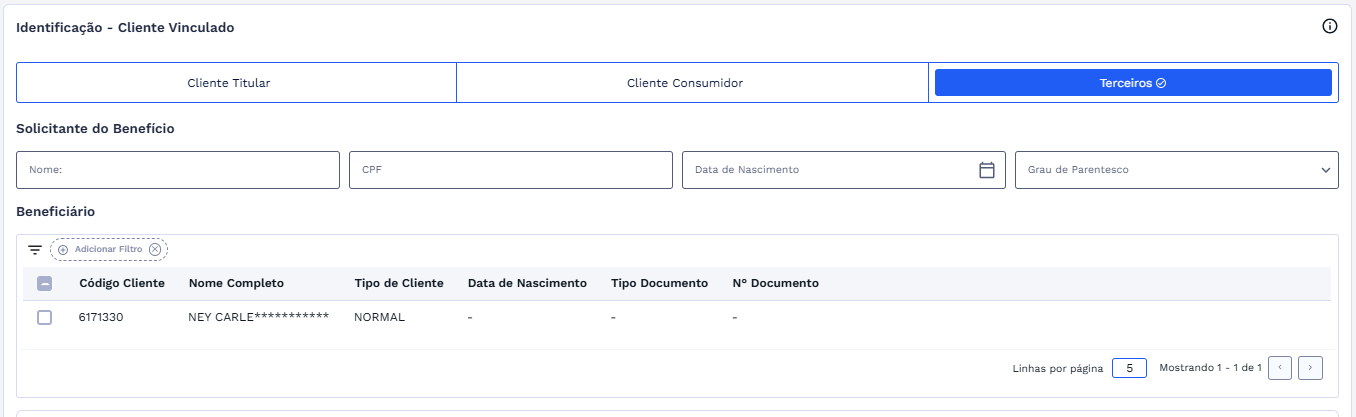Expand the Grau de Parentesco dropdown
This screenshot has width=1356, height=417.
(x=1176, y=170)
